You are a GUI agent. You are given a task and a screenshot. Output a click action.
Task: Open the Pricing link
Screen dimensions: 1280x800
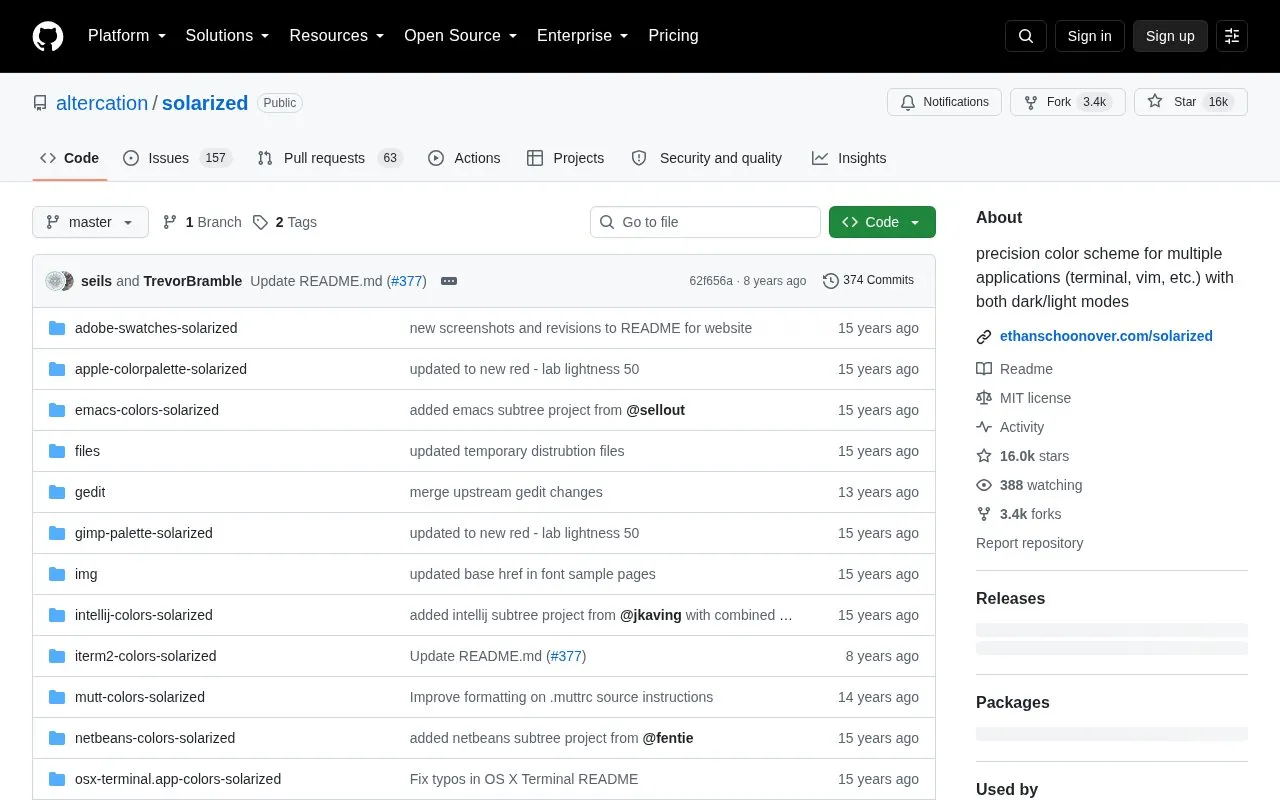[x=673, y=36]
